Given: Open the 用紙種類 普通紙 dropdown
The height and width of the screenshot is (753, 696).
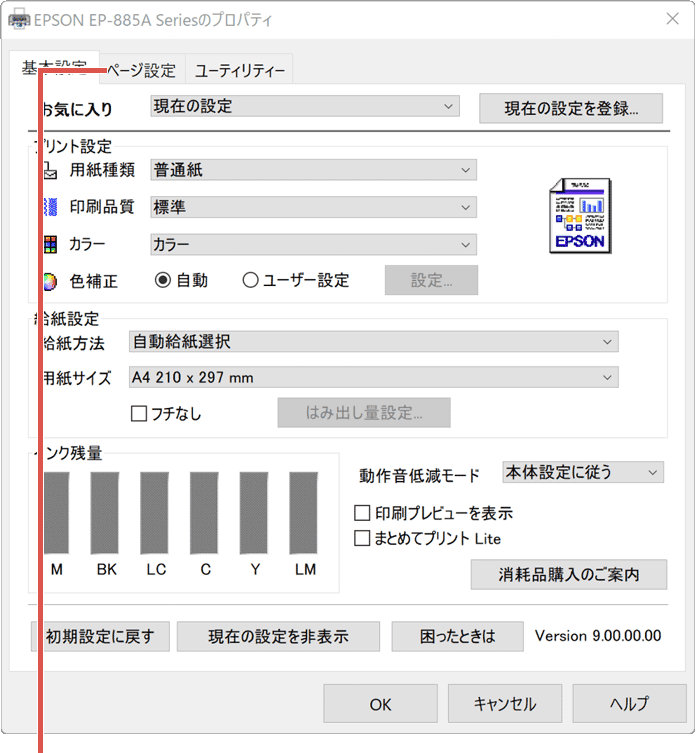Looking at the screenshot, I should tap(314, 170).
